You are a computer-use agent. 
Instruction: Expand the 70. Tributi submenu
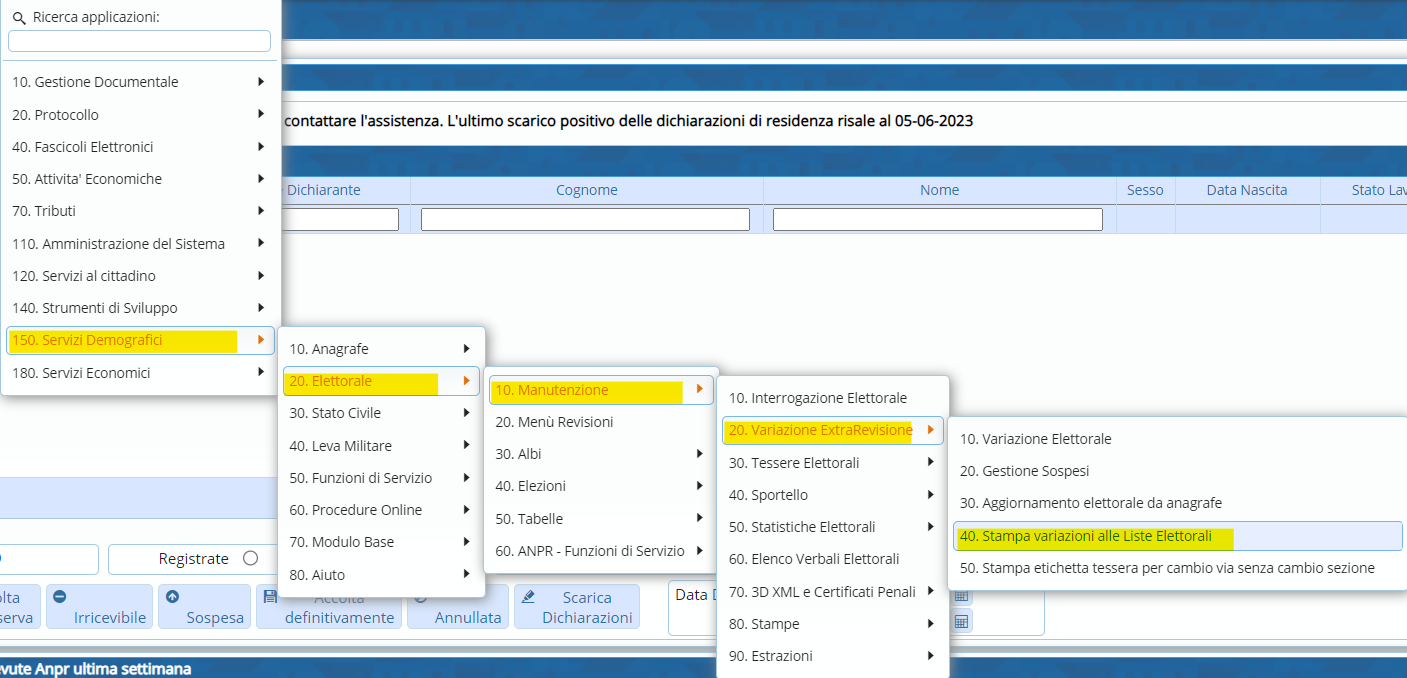pyautogui.click(x=141, y=211)
